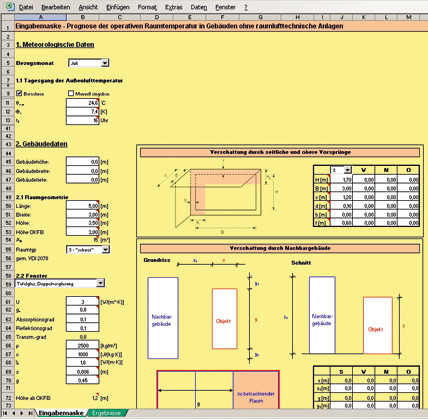Switch to the Ergebnisse sheet tab
The width and height of the screenshot is (428, 419).
(106, 413)
